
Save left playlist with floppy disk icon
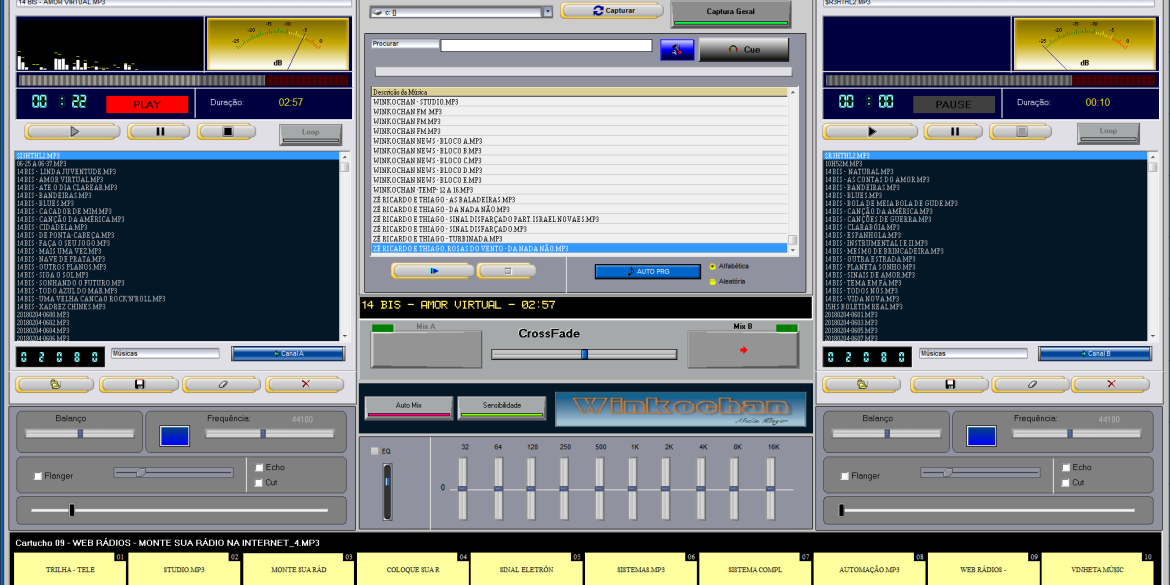tap(138, 384)
